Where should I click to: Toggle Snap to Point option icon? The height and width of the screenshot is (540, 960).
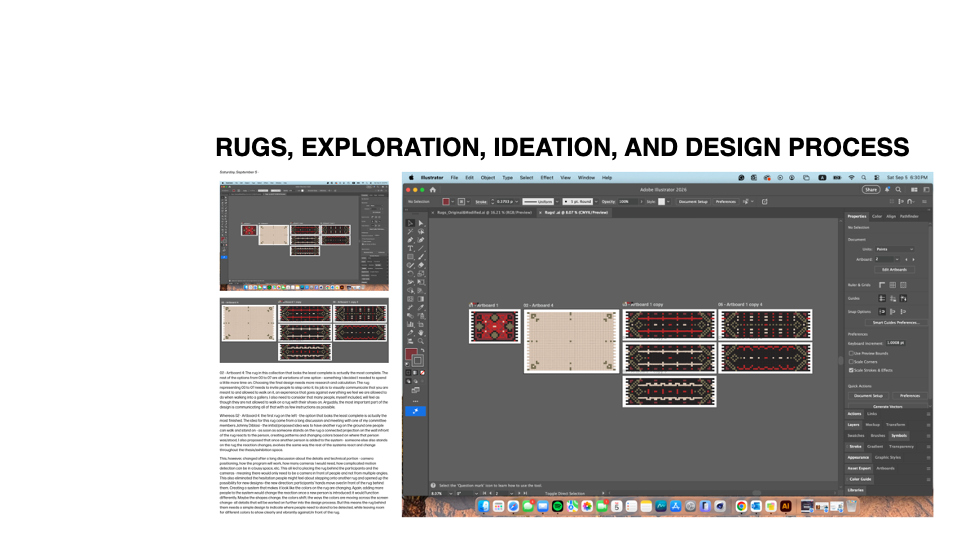pyautogui.click(x=882, y=312)
